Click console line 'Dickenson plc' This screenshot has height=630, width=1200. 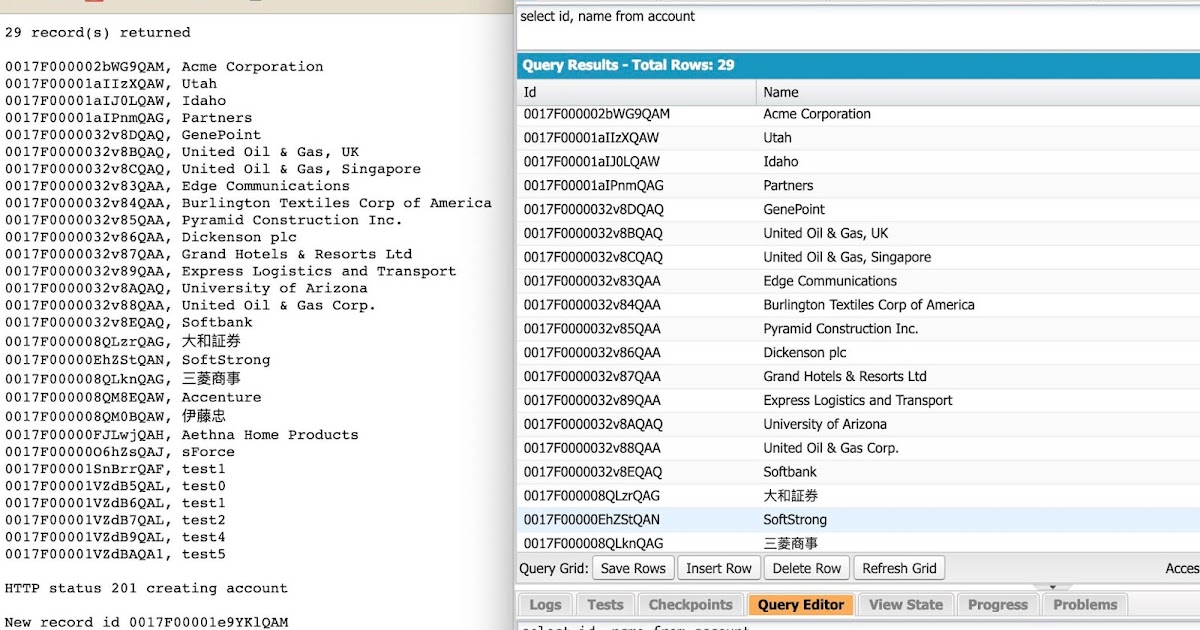tap(151, 237)
